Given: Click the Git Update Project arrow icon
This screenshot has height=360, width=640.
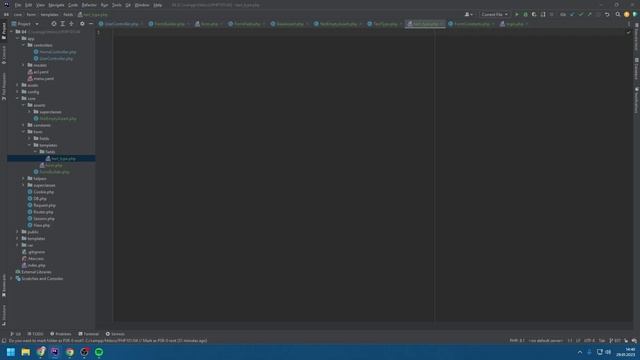Looking at the screenshot, I should [572, 14].
